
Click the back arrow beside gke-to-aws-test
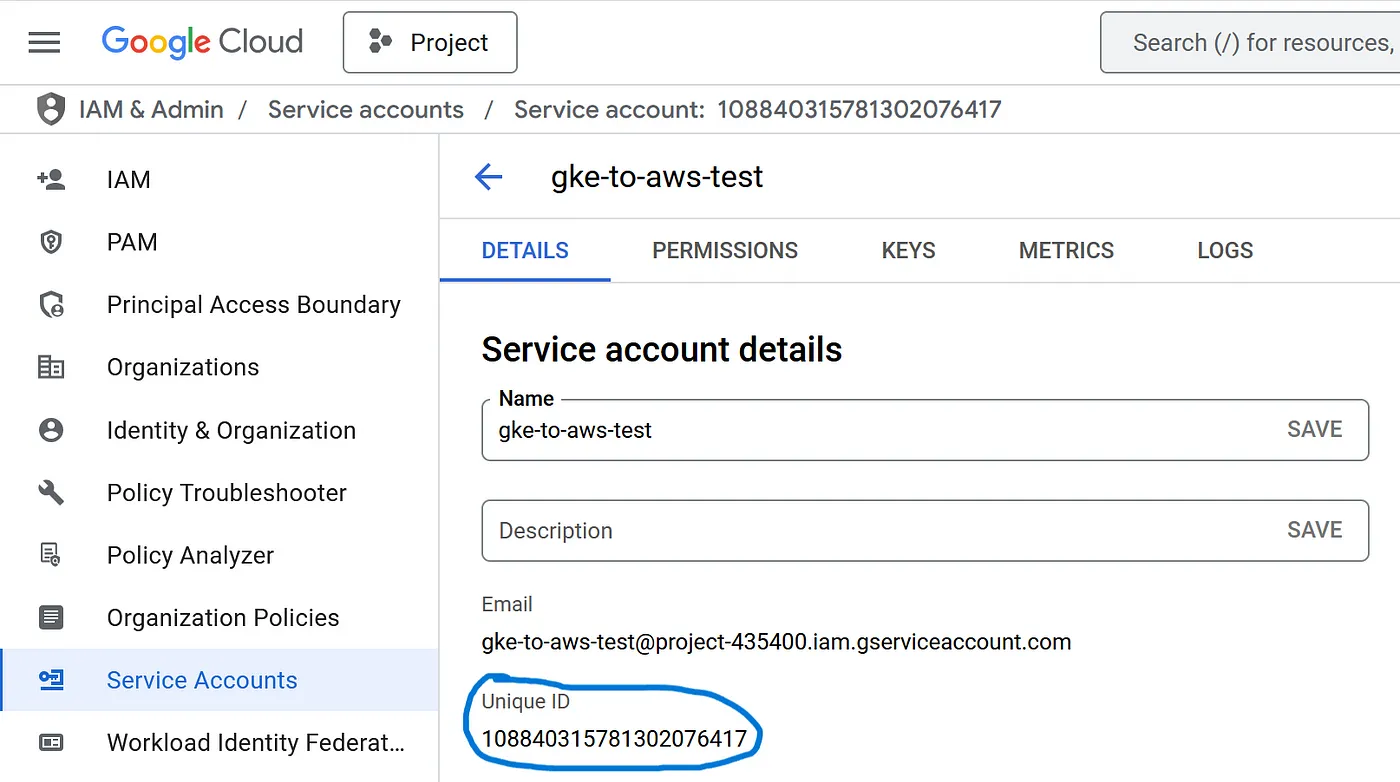488,178
